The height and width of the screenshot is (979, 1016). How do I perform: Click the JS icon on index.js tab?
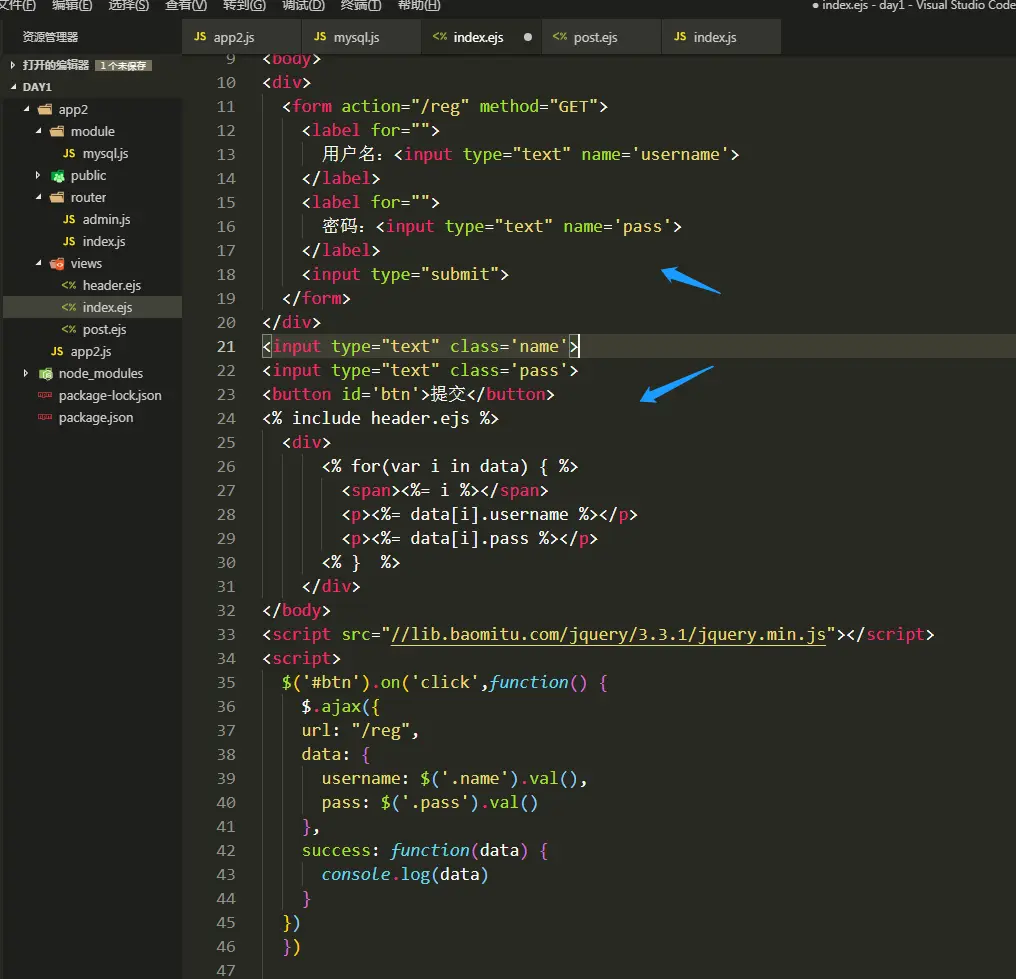[680, 36]
